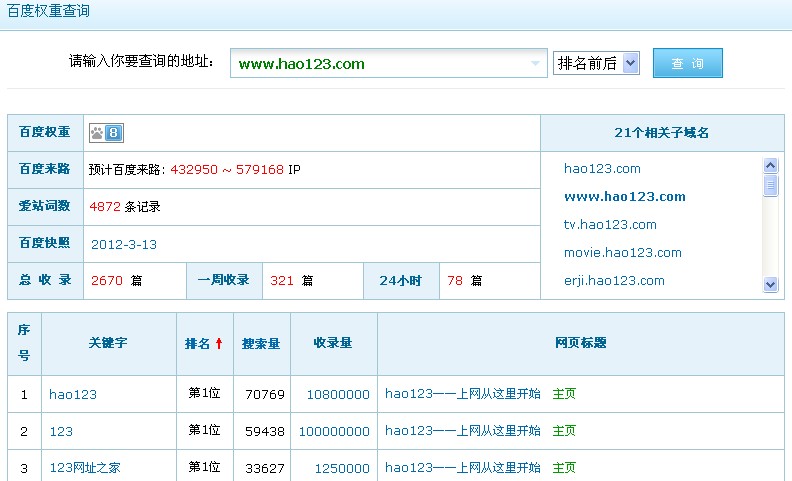Click the 一周收录 label
The image size is (792, 481).
click(x=223, y=280)
